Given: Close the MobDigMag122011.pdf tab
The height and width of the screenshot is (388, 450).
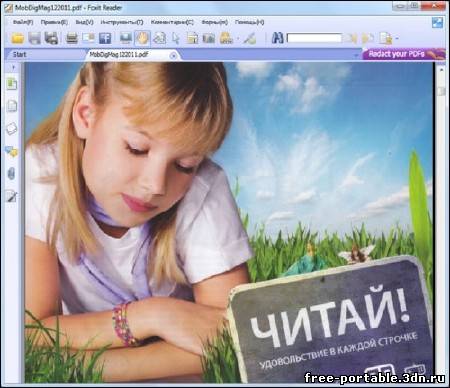Looking at the screenshot, I should click(173, 55).
